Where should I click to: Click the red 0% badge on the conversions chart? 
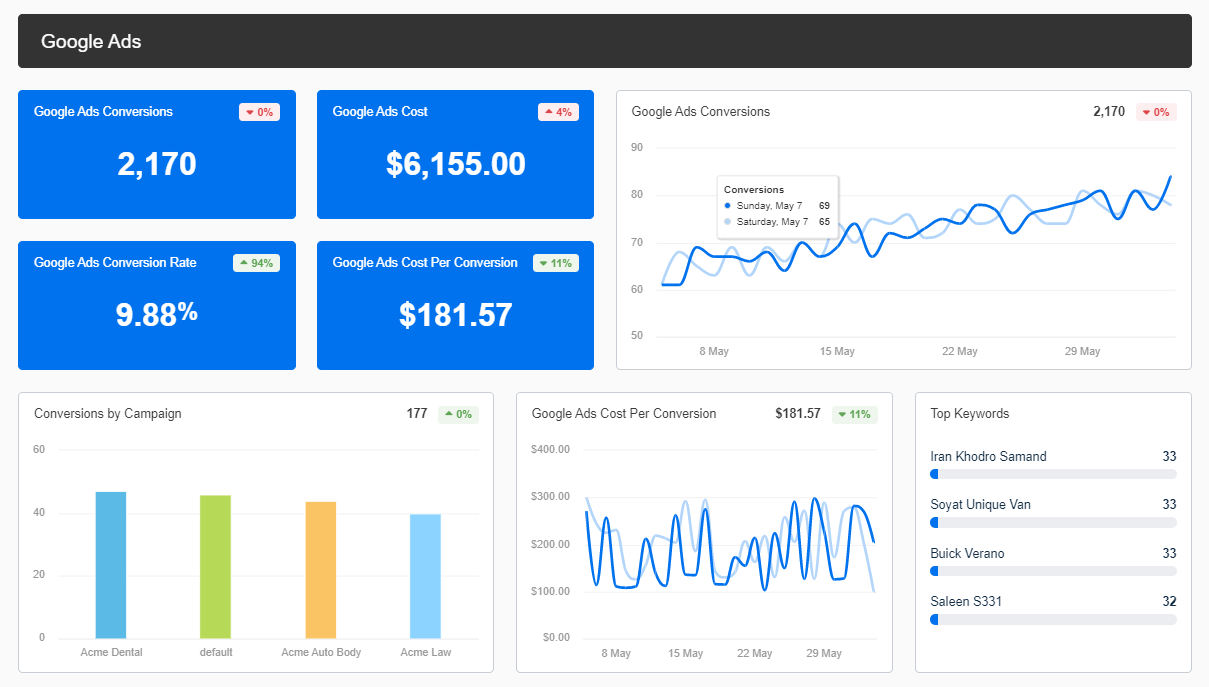(1156, 112)
